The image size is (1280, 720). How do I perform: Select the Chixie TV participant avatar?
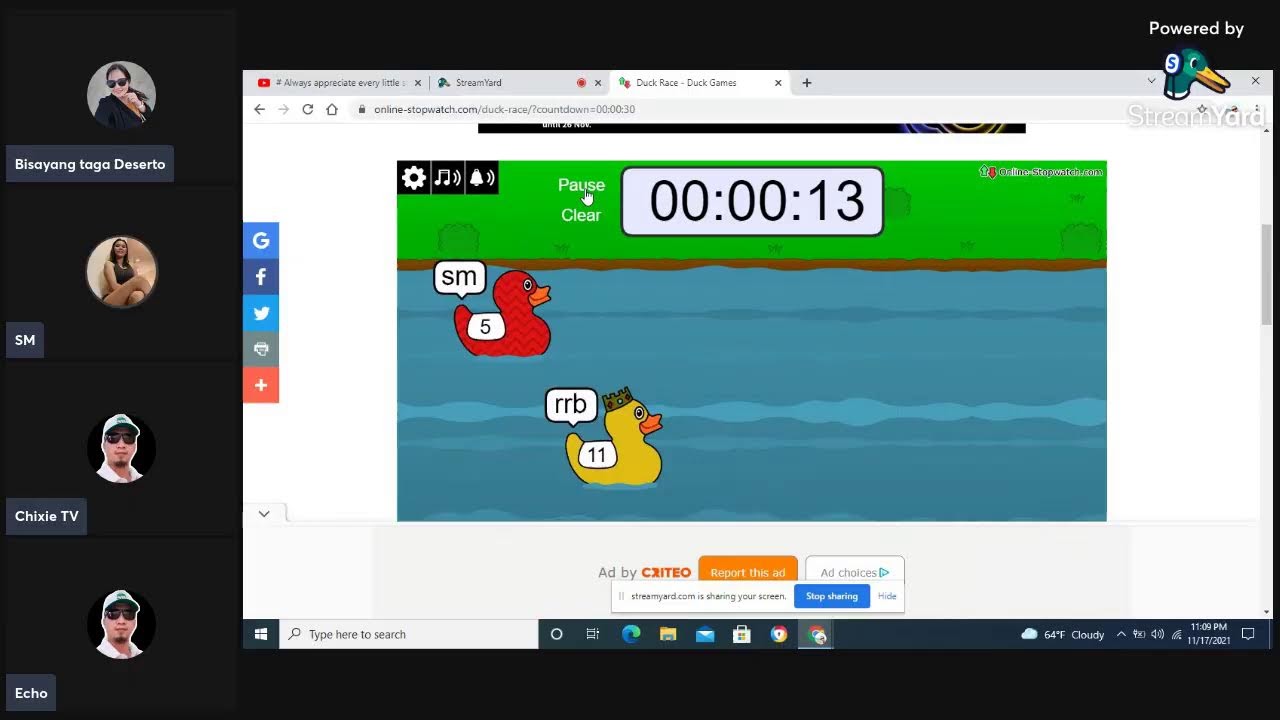[121, 448]
